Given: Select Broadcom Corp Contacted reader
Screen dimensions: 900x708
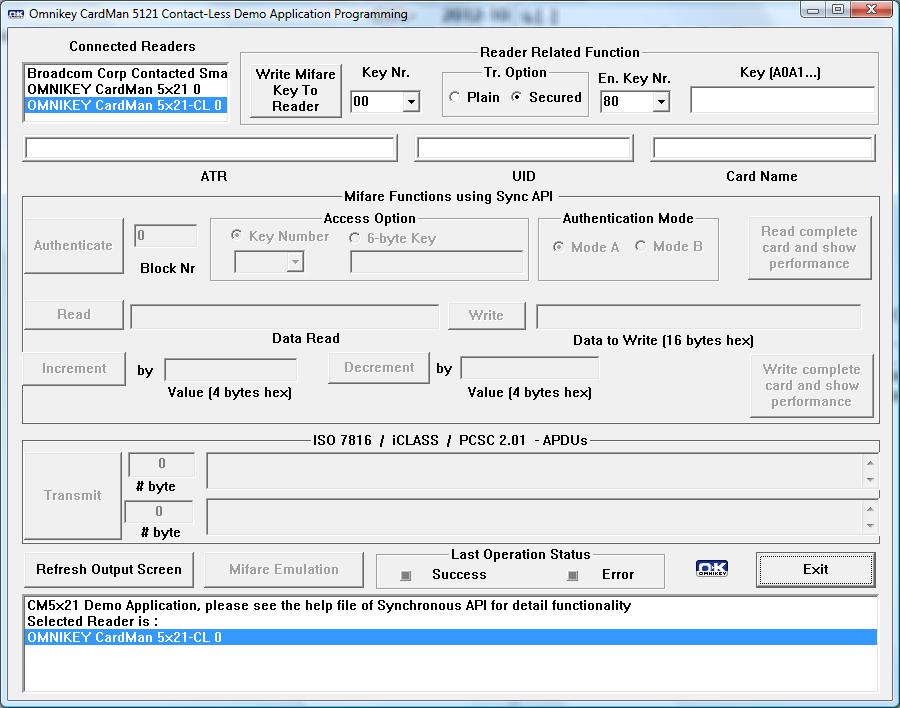Looking at the screenshot, I should [x=127, y=73].
